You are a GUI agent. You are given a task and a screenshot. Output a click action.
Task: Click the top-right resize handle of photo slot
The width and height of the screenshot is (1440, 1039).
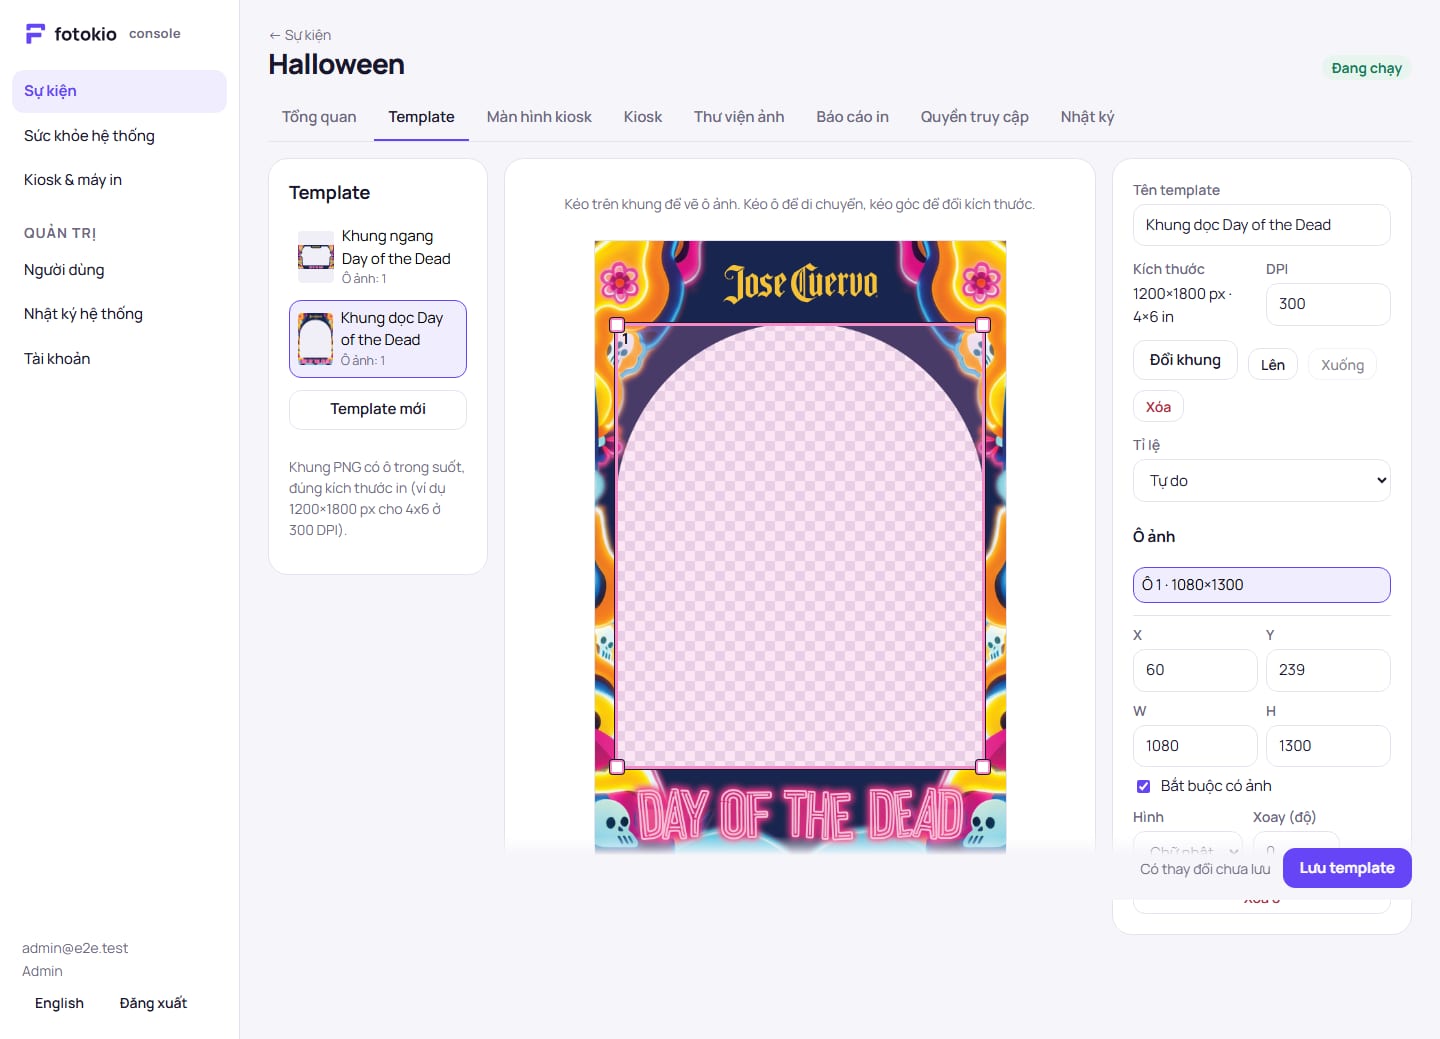click(983, 325)
